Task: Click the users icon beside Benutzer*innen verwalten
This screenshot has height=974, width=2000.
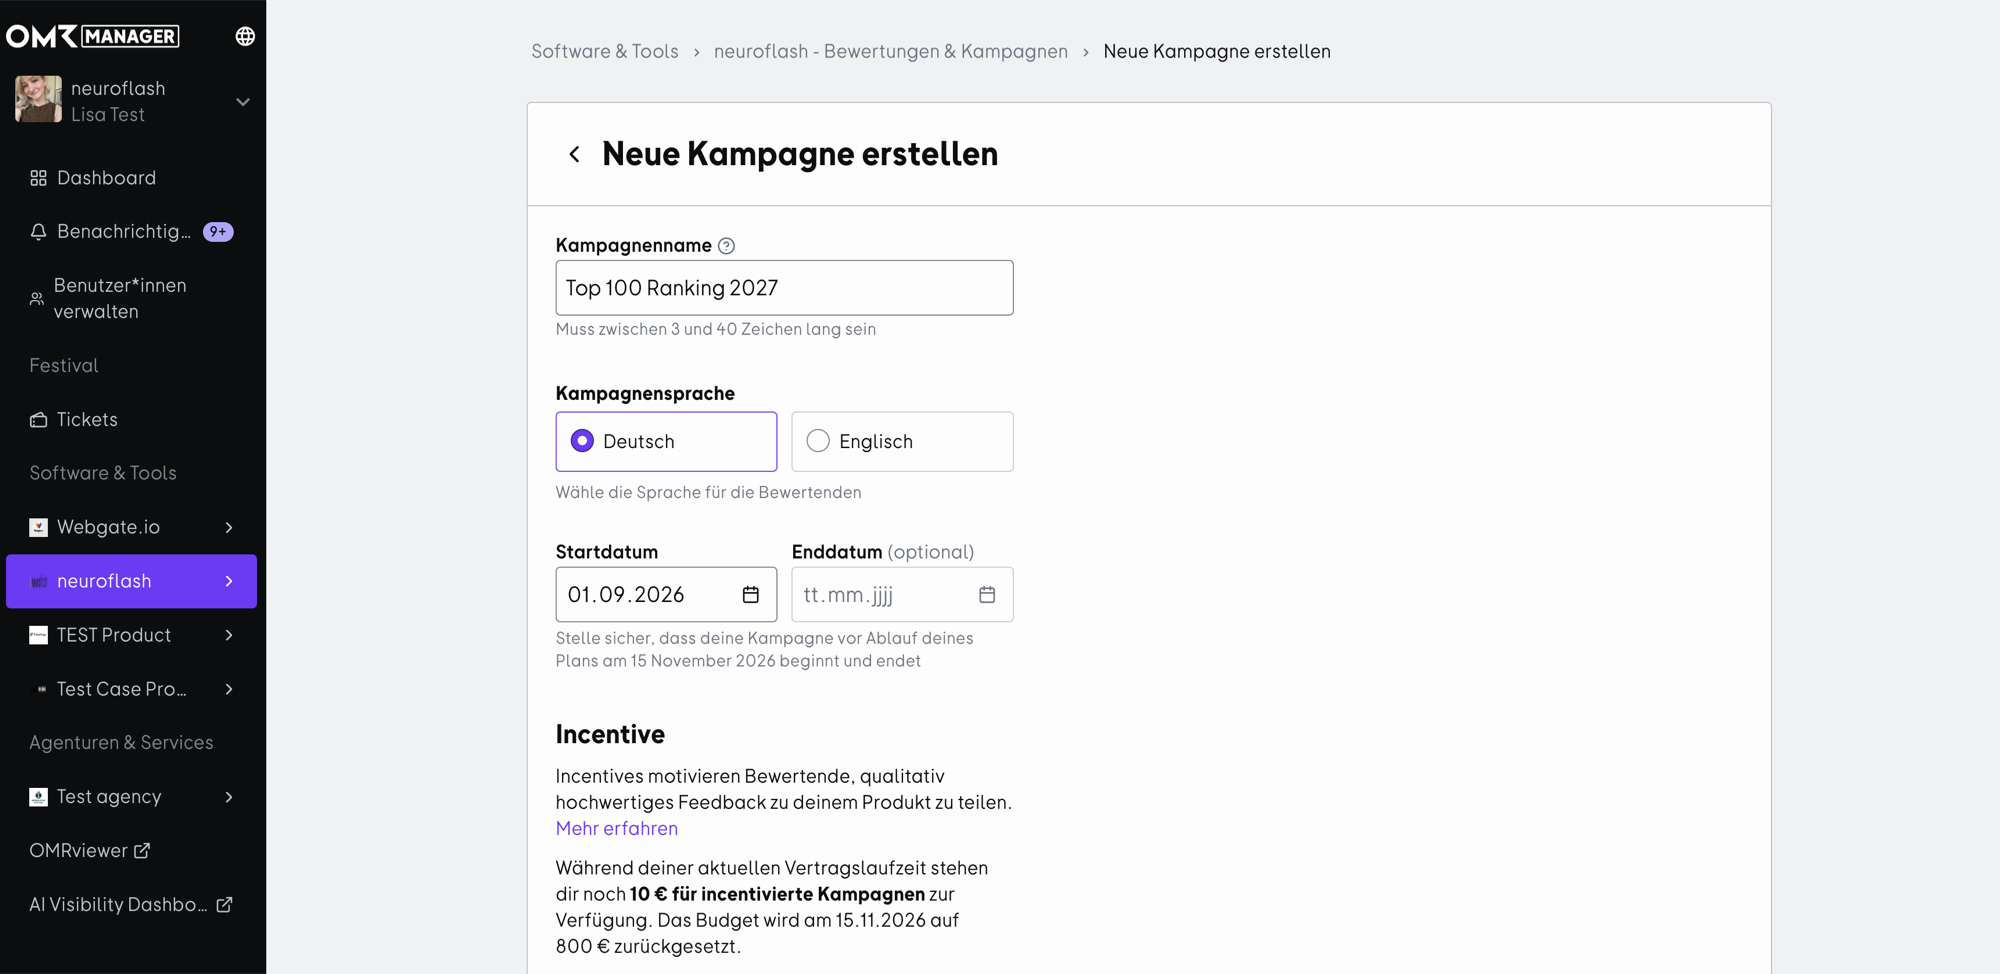Action: pyautogui.click(x=37, y=298)
